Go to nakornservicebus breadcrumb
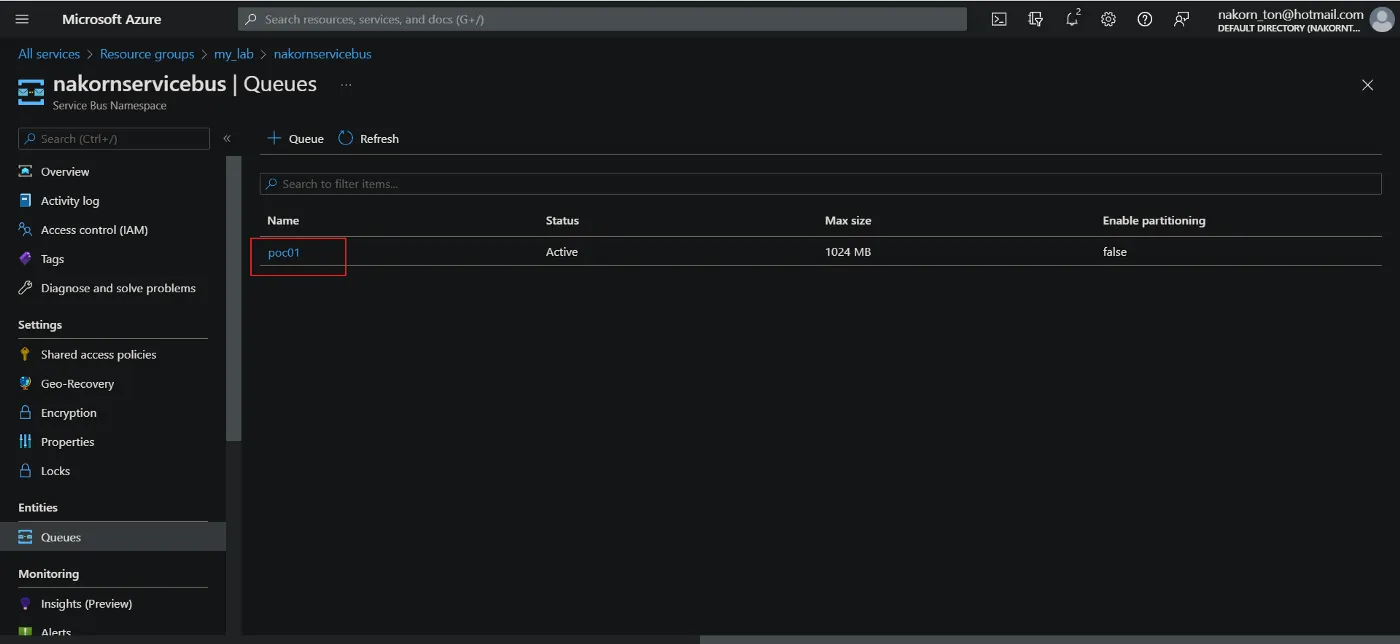1400x644 pixels. pos(322,54)
